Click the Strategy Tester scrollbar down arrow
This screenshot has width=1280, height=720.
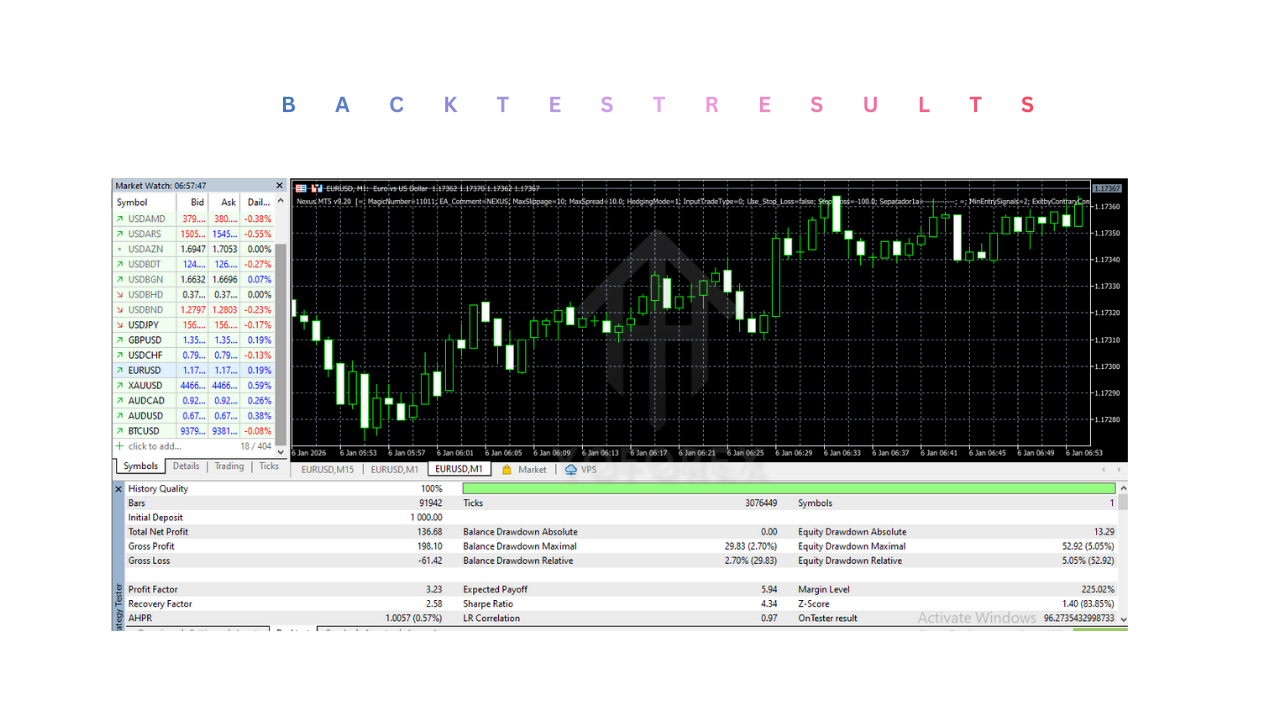coord(1124,620)
